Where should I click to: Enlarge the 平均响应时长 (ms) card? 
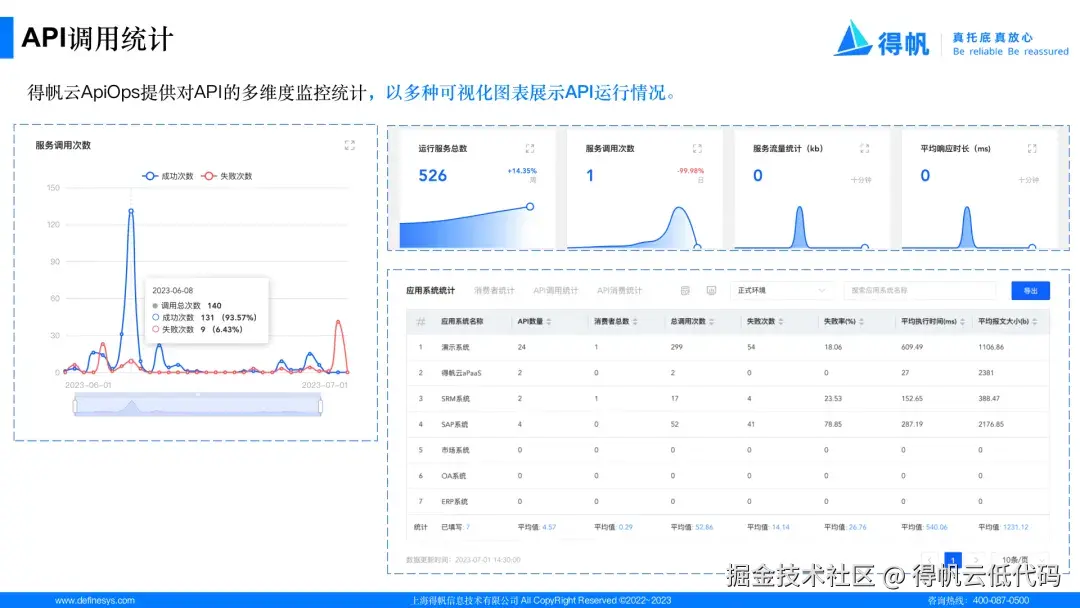pyautogui.click(x=1030, y=147)
